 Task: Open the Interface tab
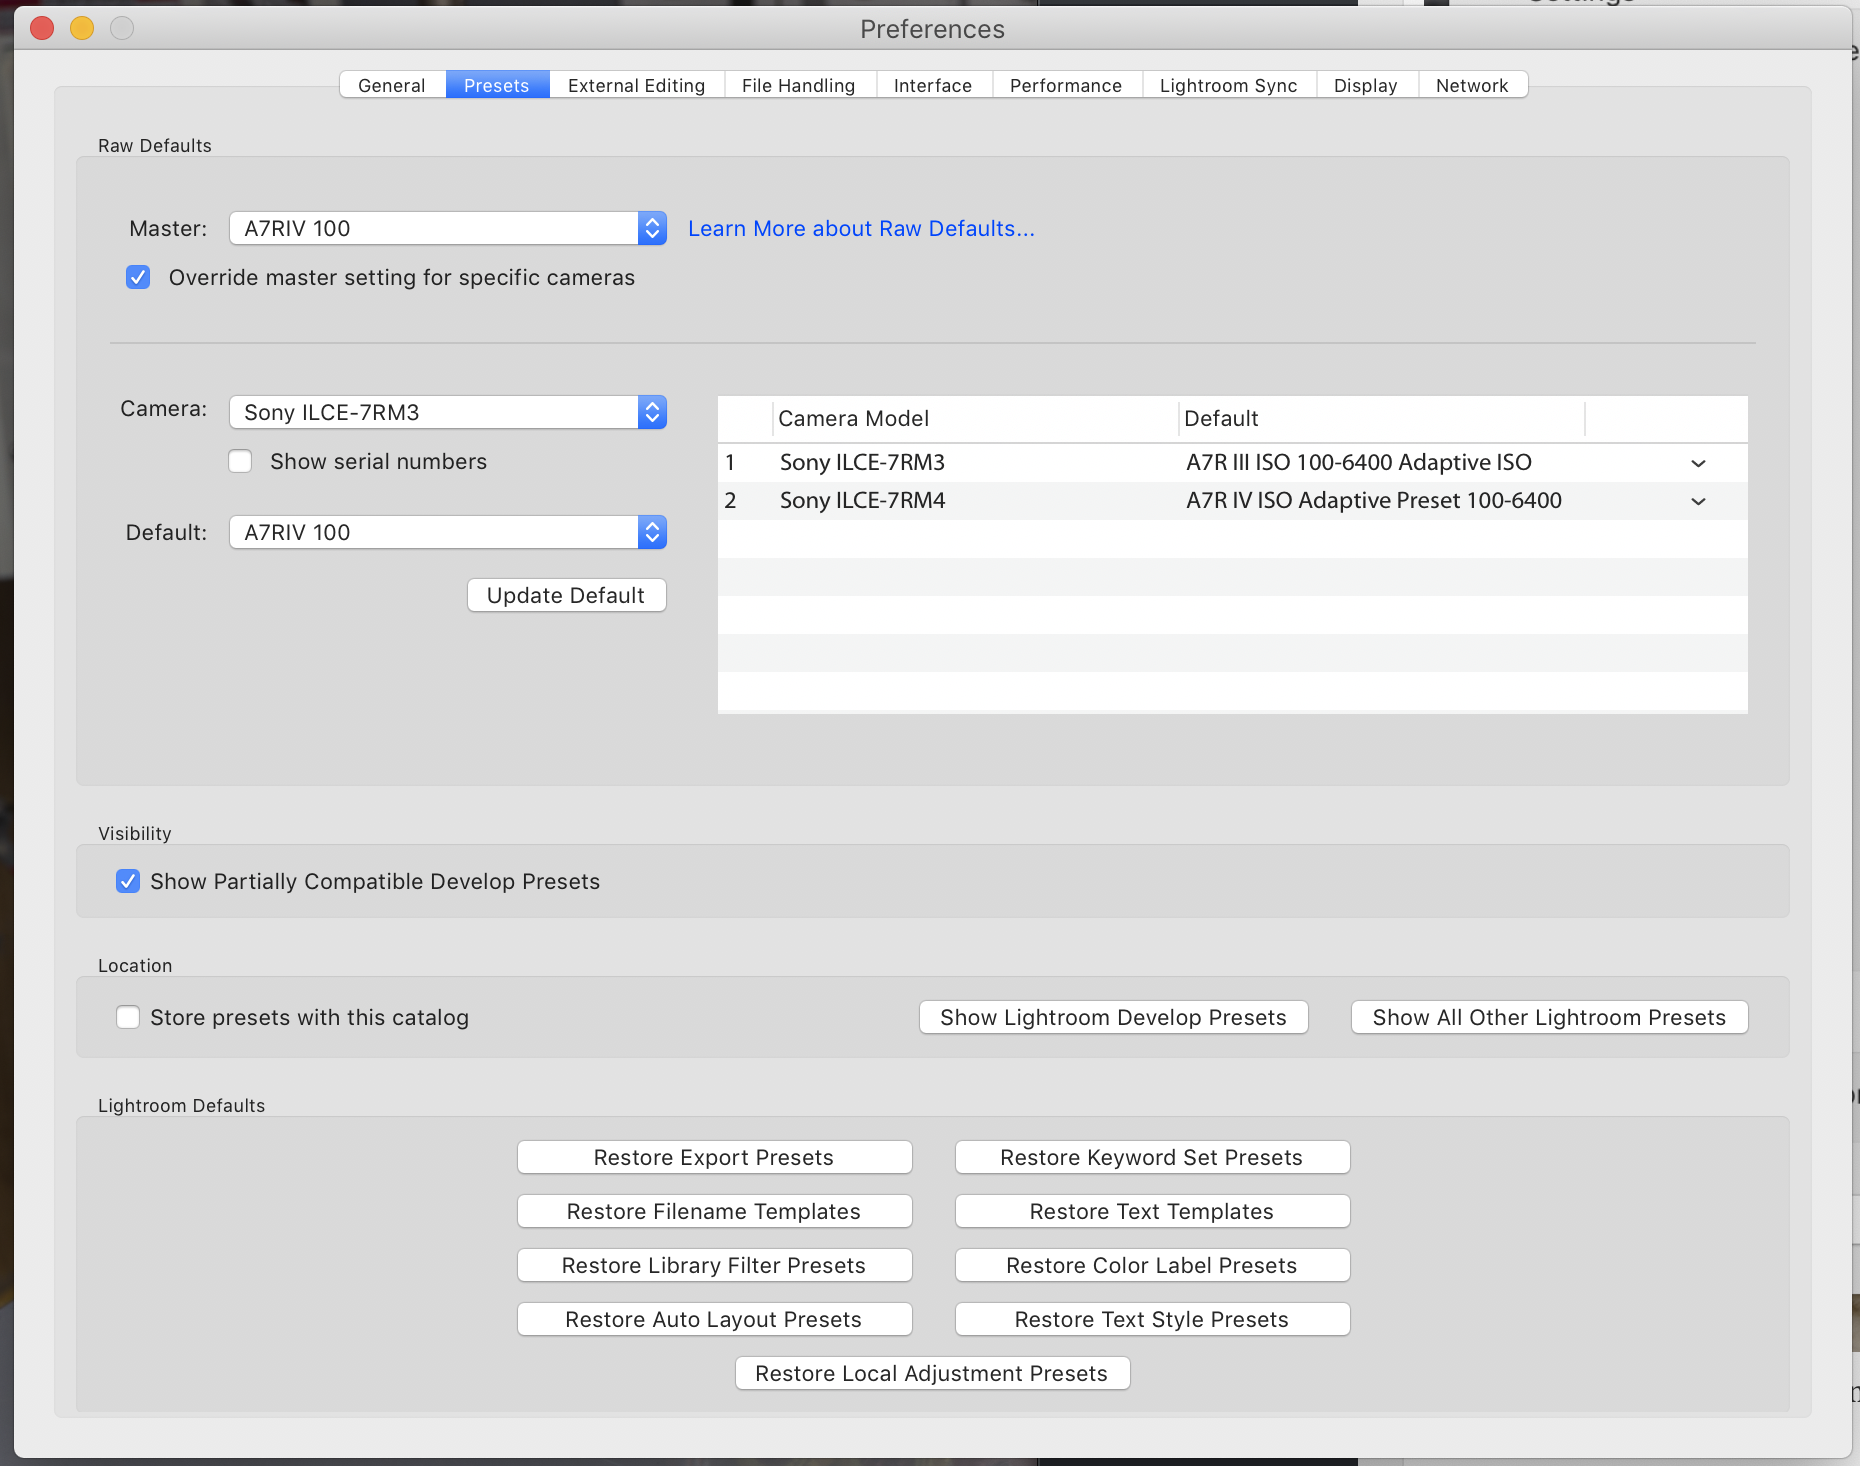(x=933, y=85)
